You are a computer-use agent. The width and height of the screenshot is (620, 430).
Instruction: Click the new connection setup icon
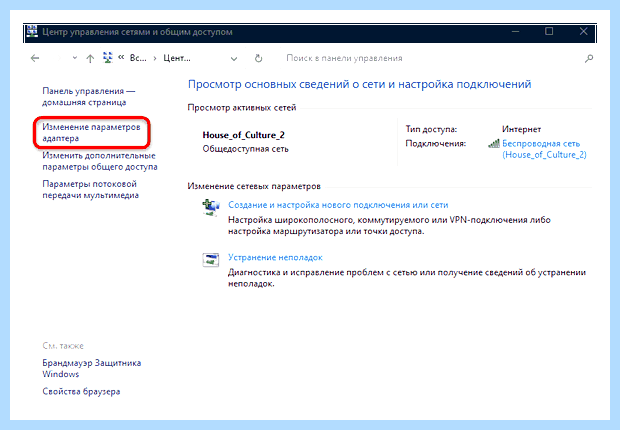211,207
